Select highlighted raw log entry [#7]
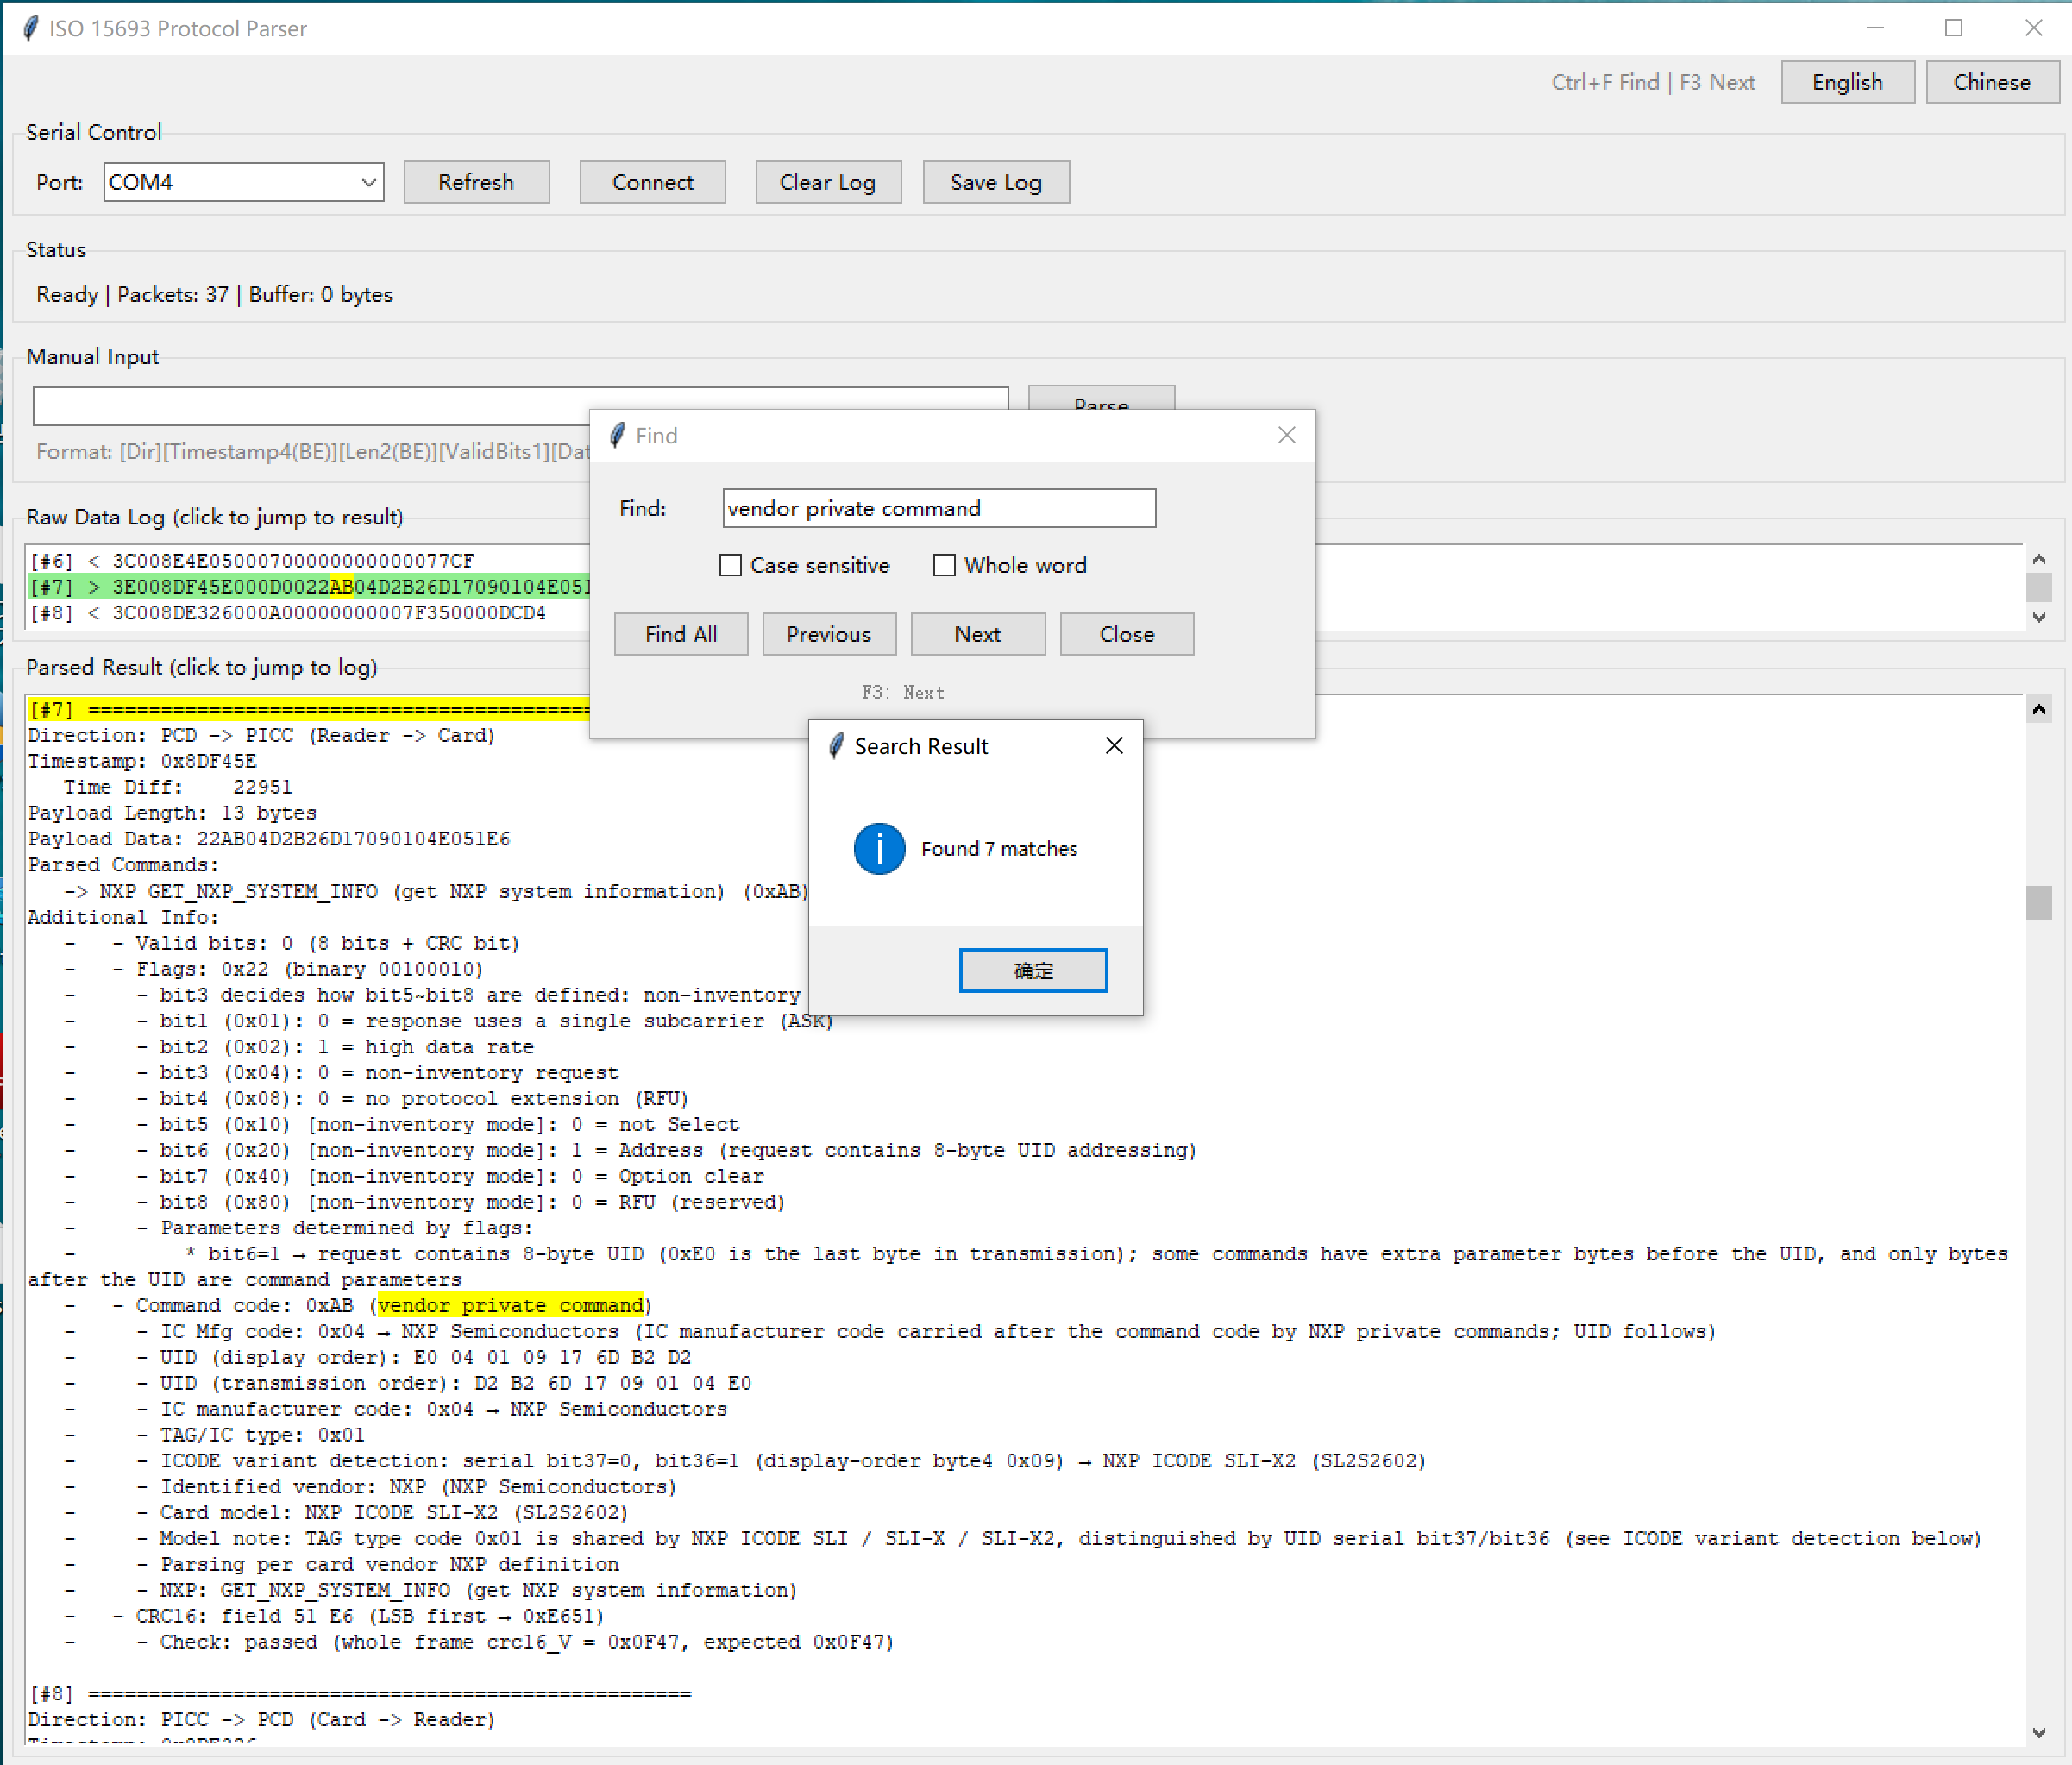The image size is (2072, 1765). pyautogui.click(x=310, y=587)
